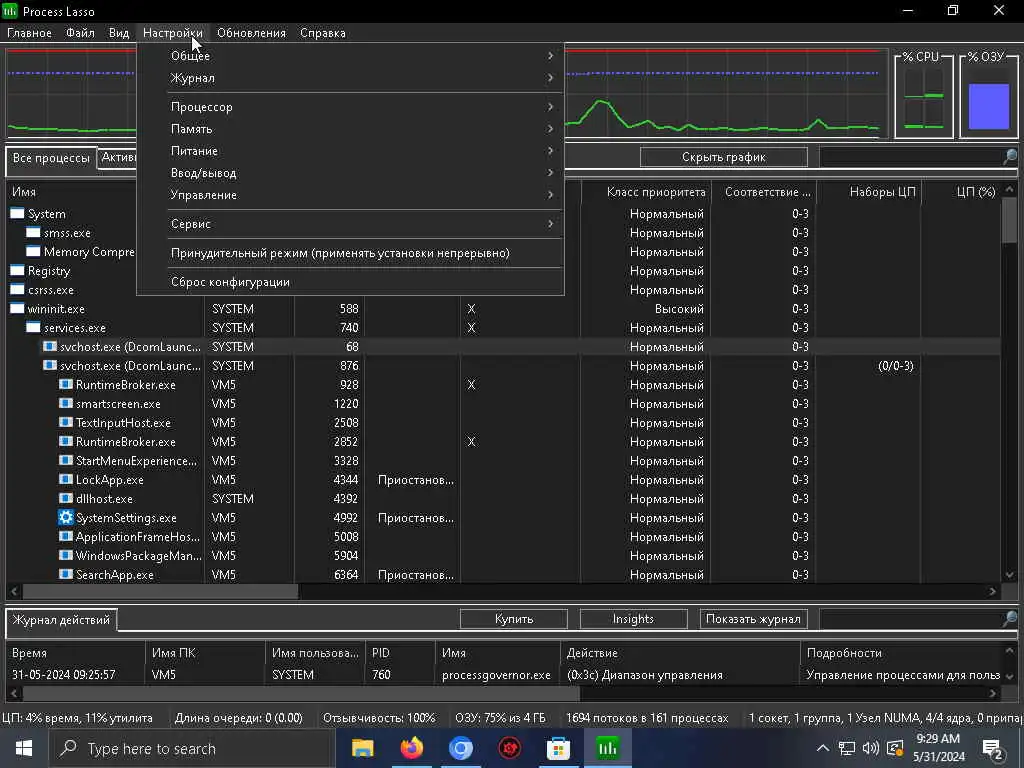Select svchost.exe with PID 876

pyautogui.click(x=503, y=366)
